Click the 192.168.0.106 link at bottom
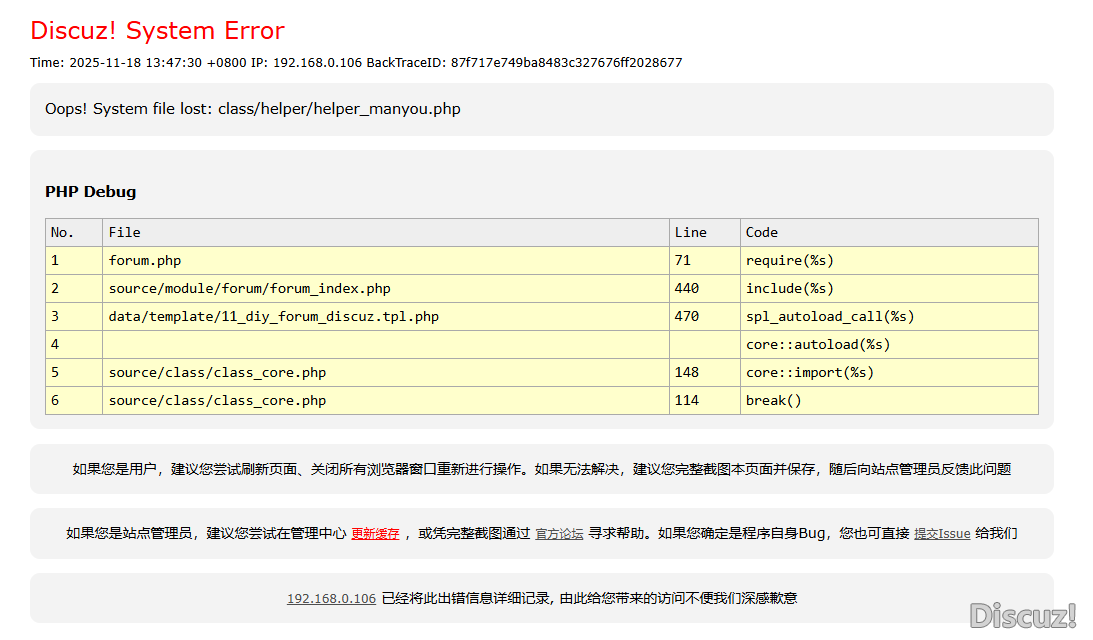This screenshot has width=1093, height=640. coord(331,599)
